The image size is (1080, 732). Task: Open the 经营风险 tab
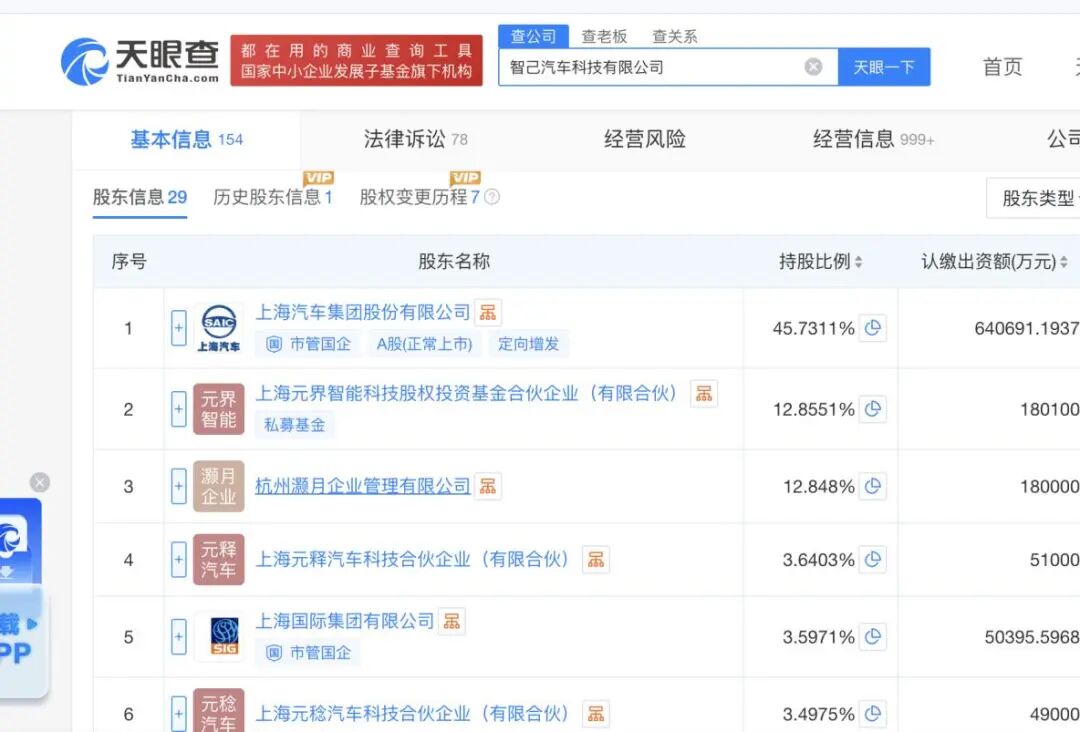[645, 139]
